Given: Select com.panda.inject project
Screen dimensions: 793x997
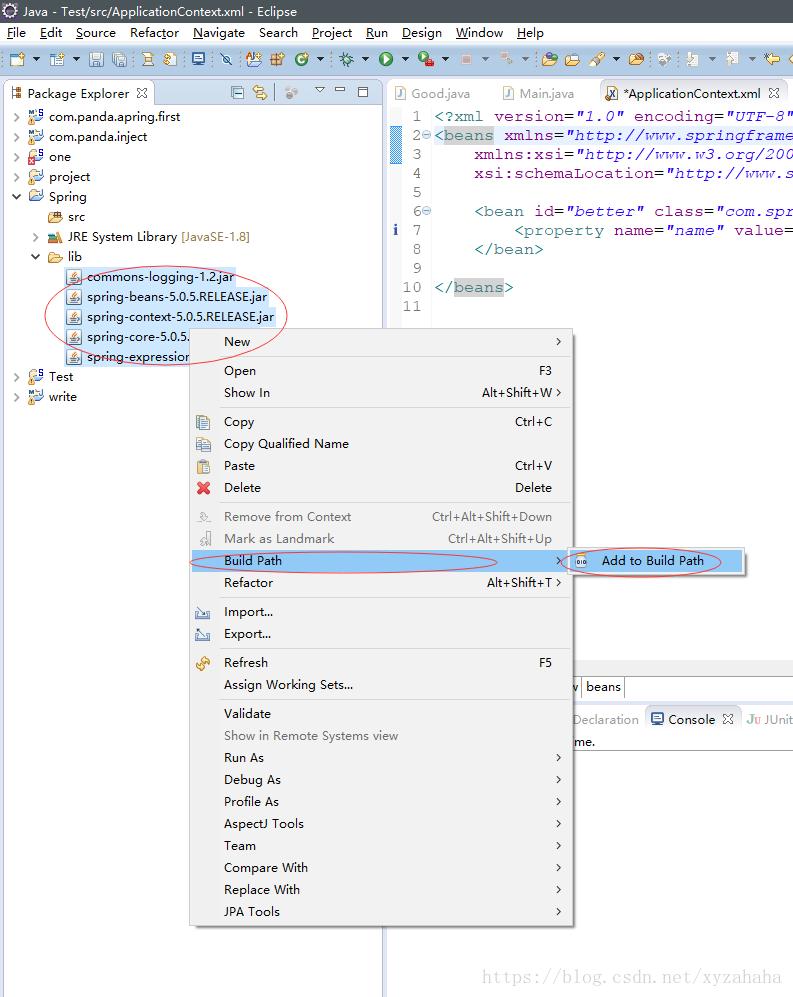Looking at the screenshot, I should pos(98,137).
